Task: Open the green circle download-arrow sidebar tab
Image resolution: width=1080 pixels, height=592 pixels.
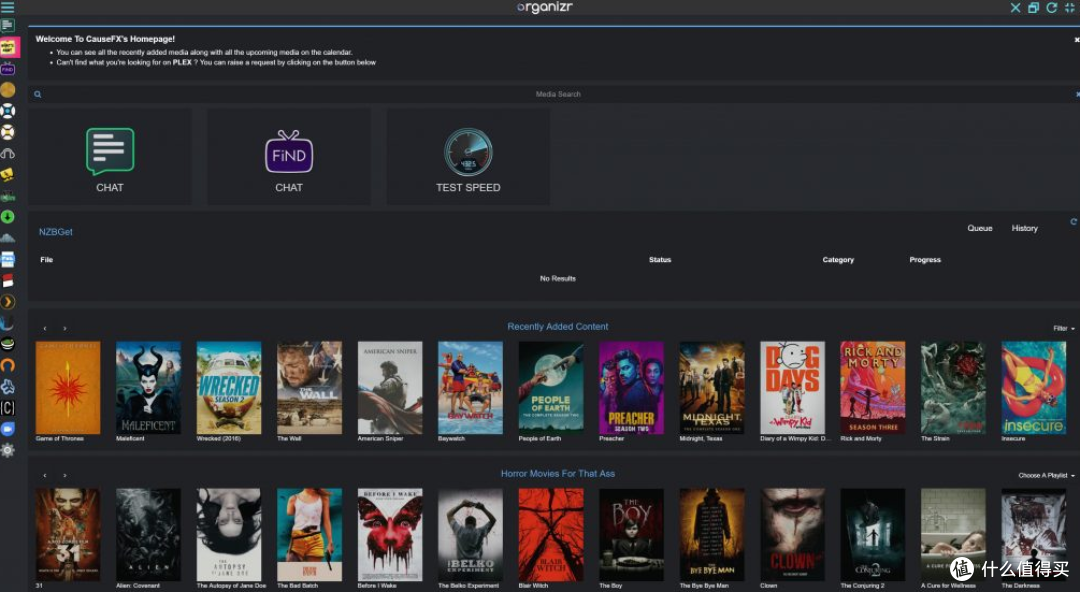Action: [x=8, y=217]
